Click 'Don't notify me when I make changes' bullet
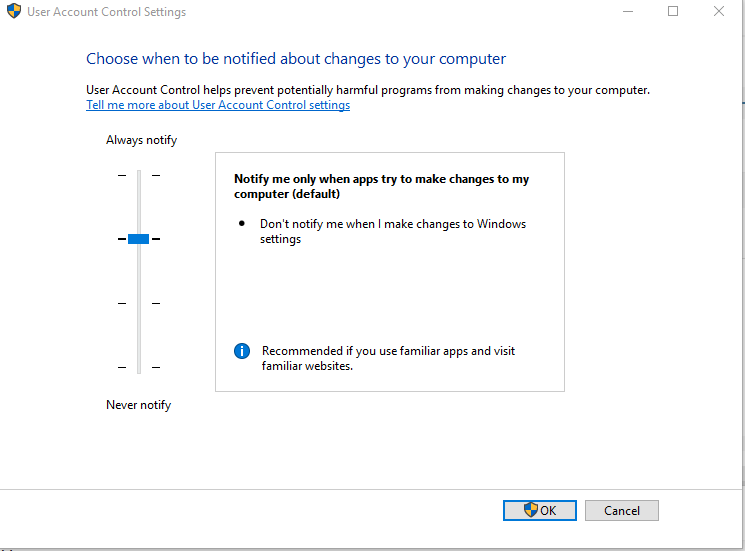The image size is (745, 551). (x=392, y=231)
